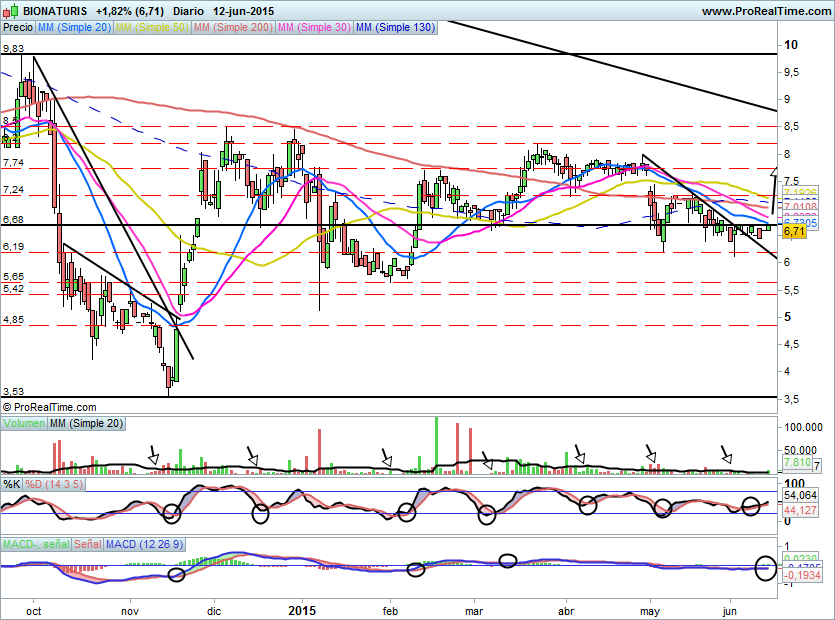835x620 pixels.
Task: Click the MM (Simple 200) moving average label
Action: point(232,28)
